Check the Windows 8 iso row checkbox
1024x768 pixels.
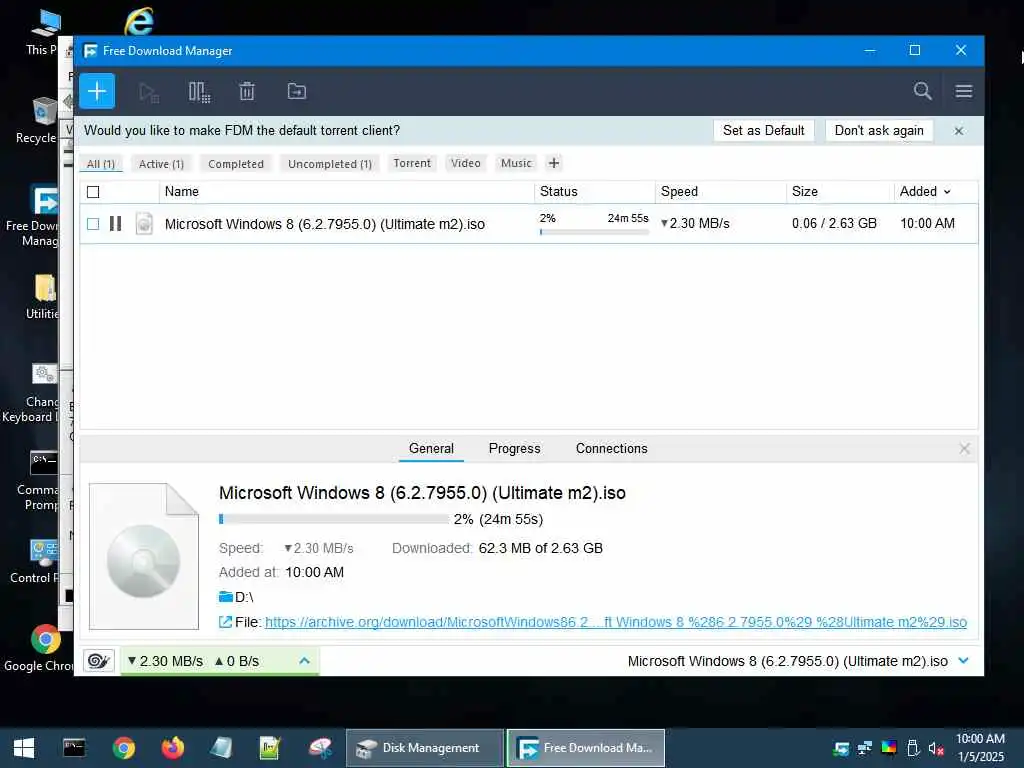[x=93, y=224]
